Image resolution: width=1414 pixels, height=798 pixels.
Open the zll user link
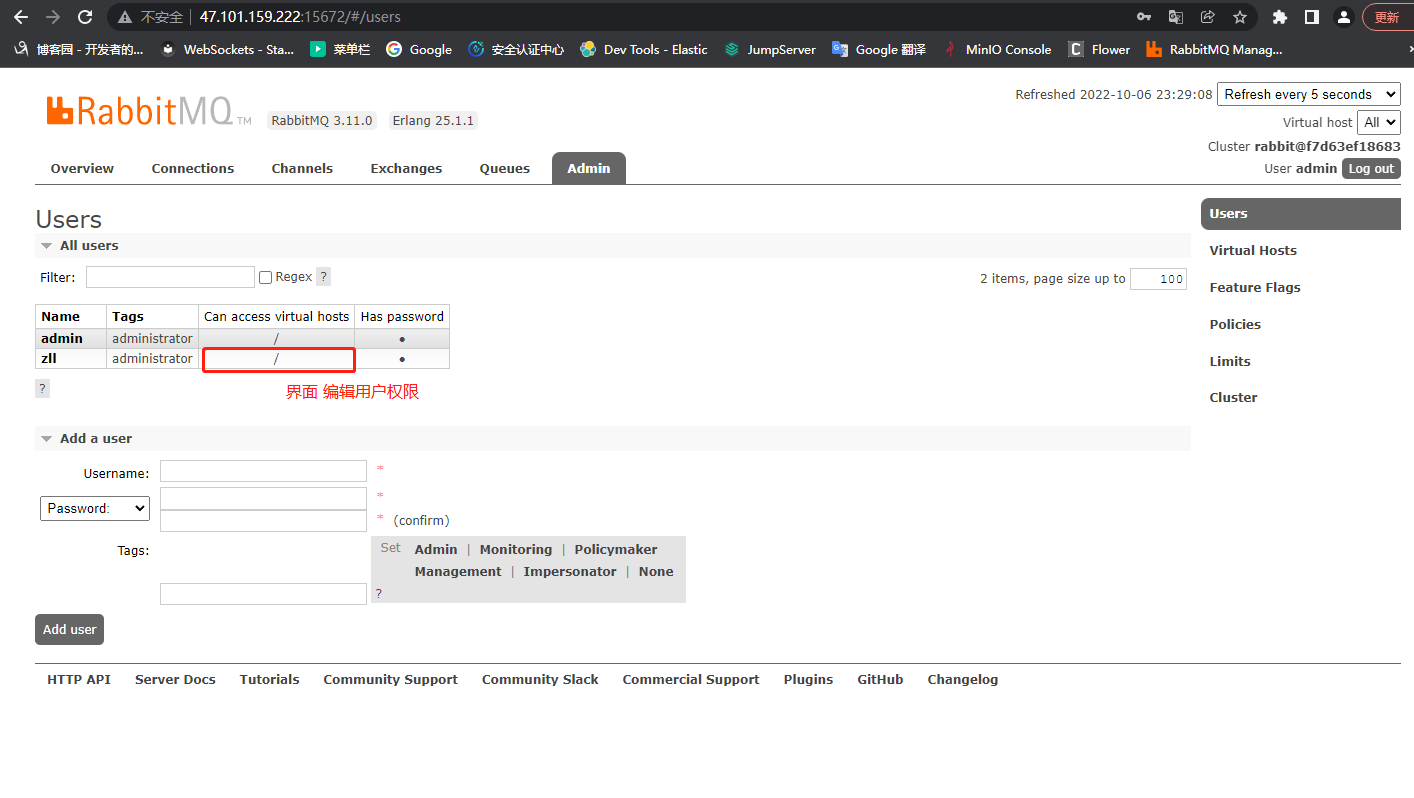point(49,358)
